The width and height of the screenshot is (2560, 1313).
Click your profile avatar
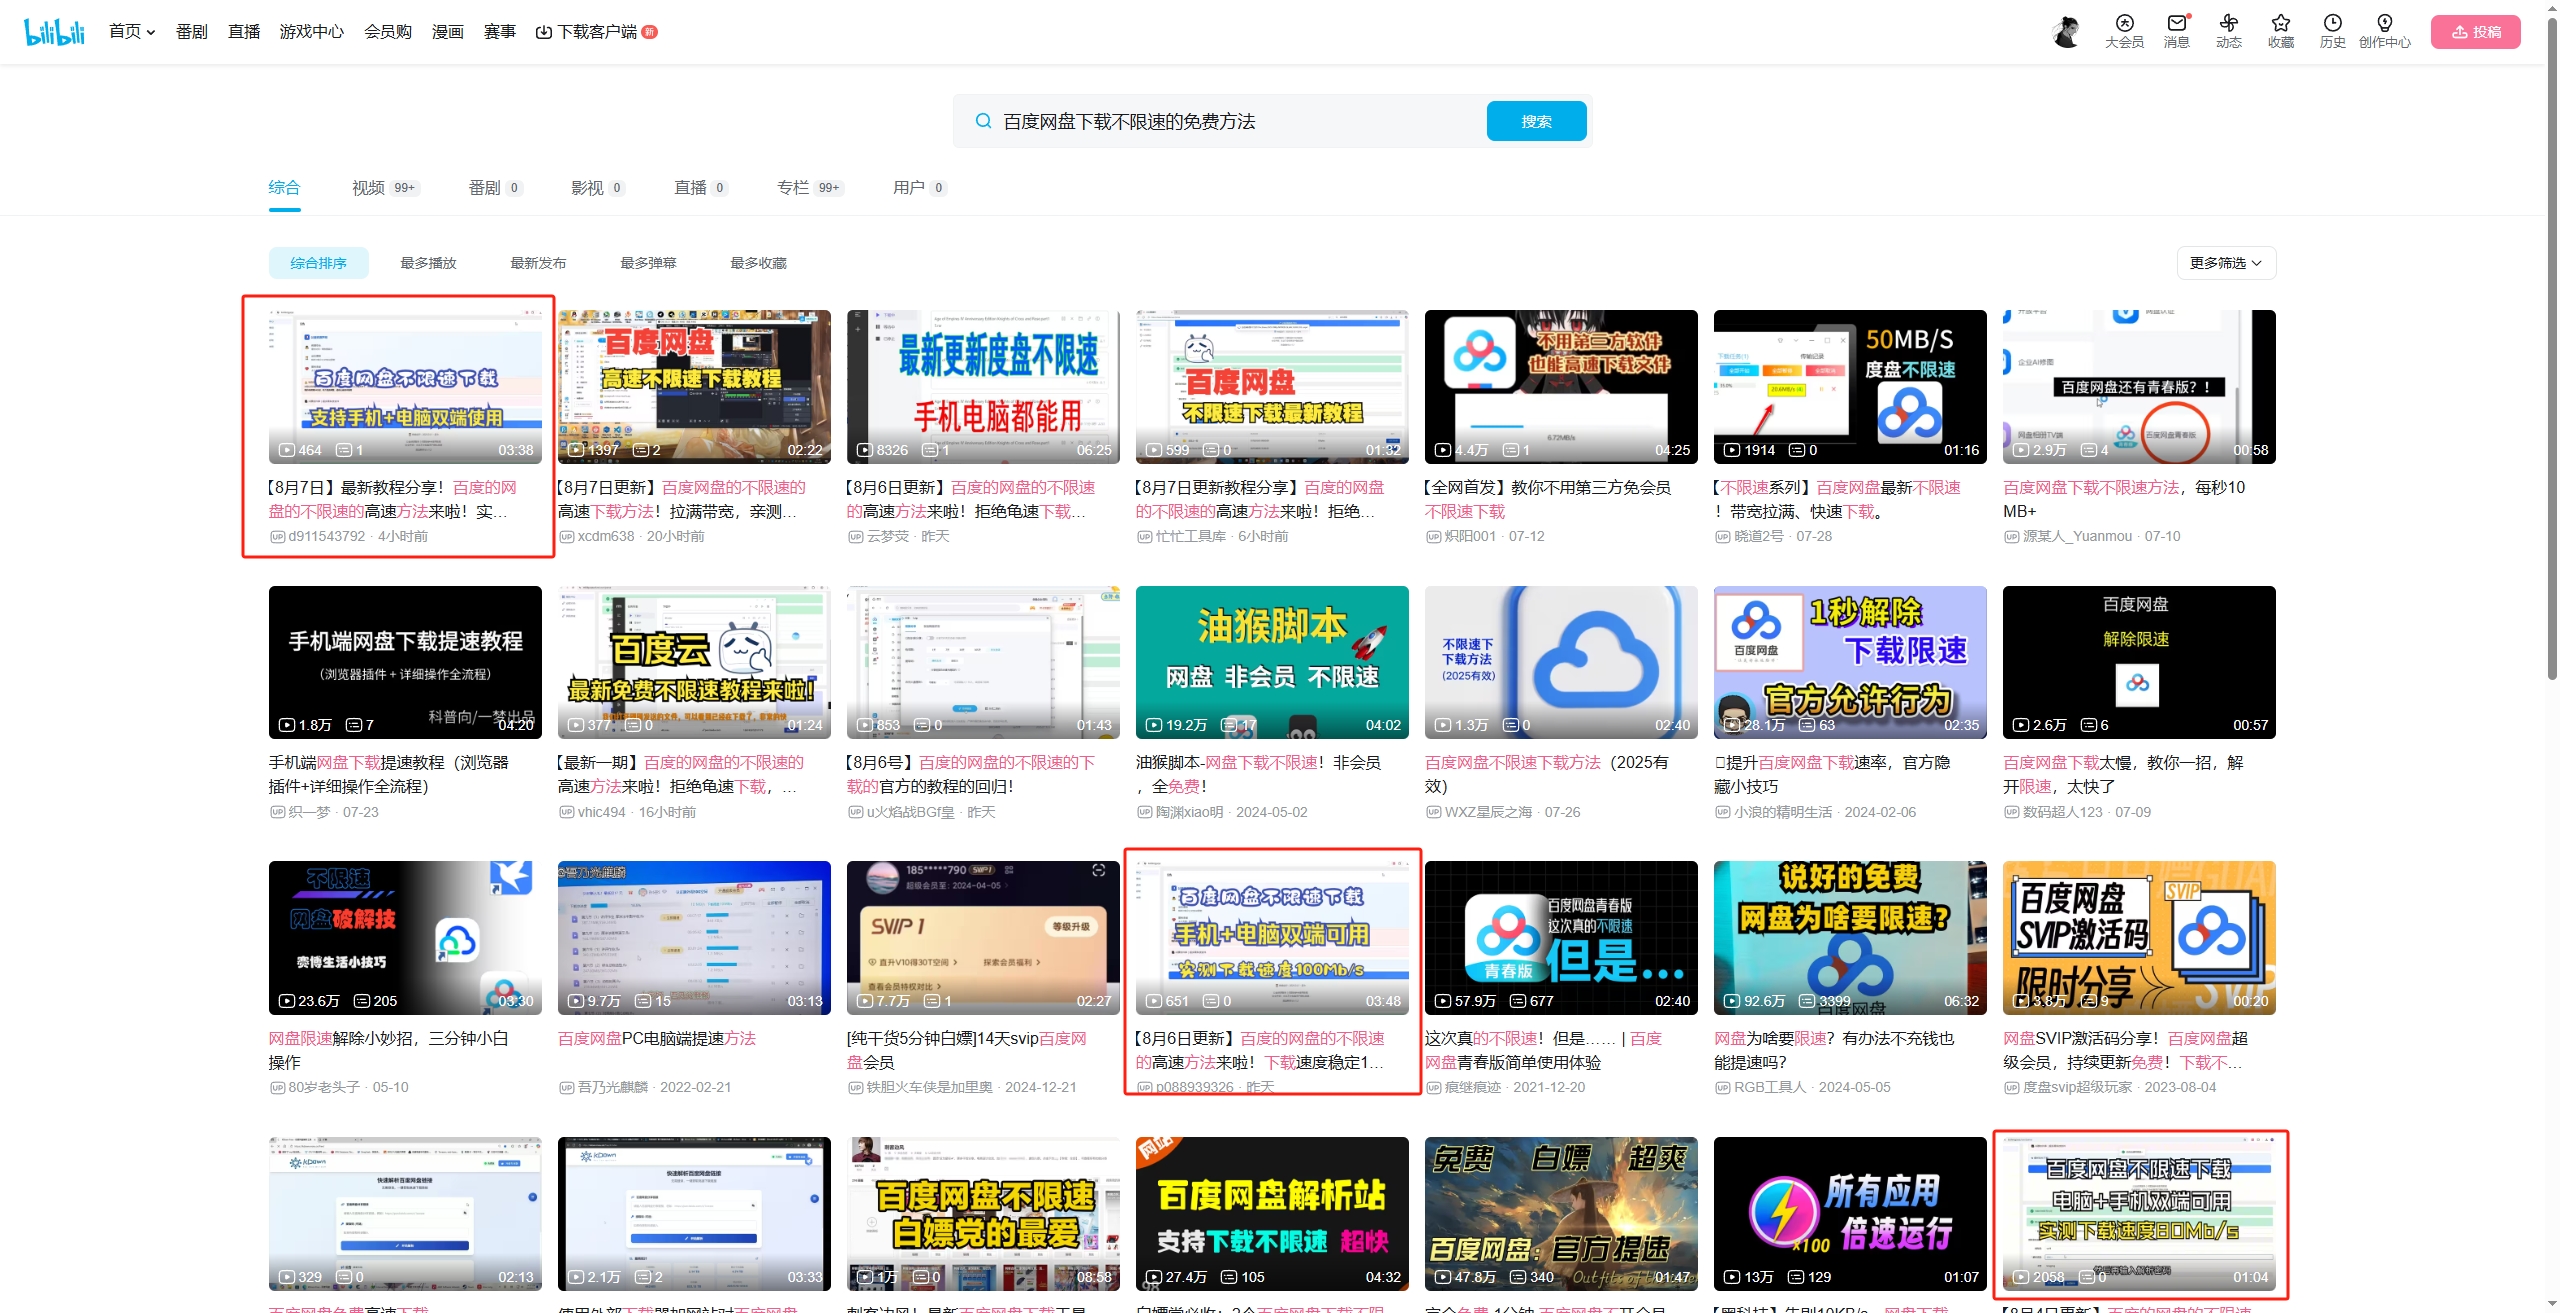click(x=2066, y=31)
